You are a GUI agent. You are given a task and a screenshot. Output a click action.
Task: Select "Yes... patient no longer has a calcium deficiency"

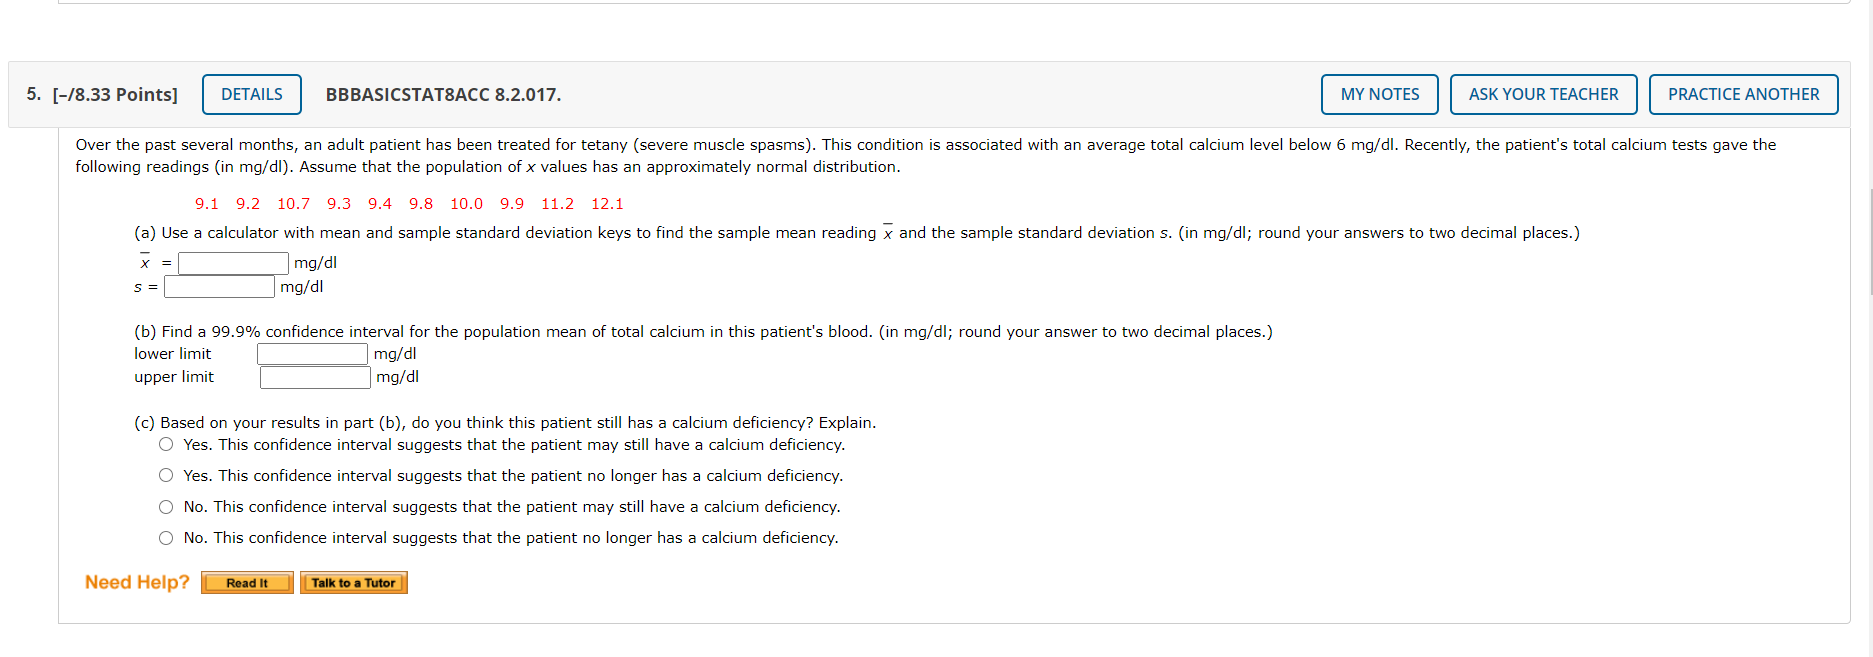[x=165, y=475]
